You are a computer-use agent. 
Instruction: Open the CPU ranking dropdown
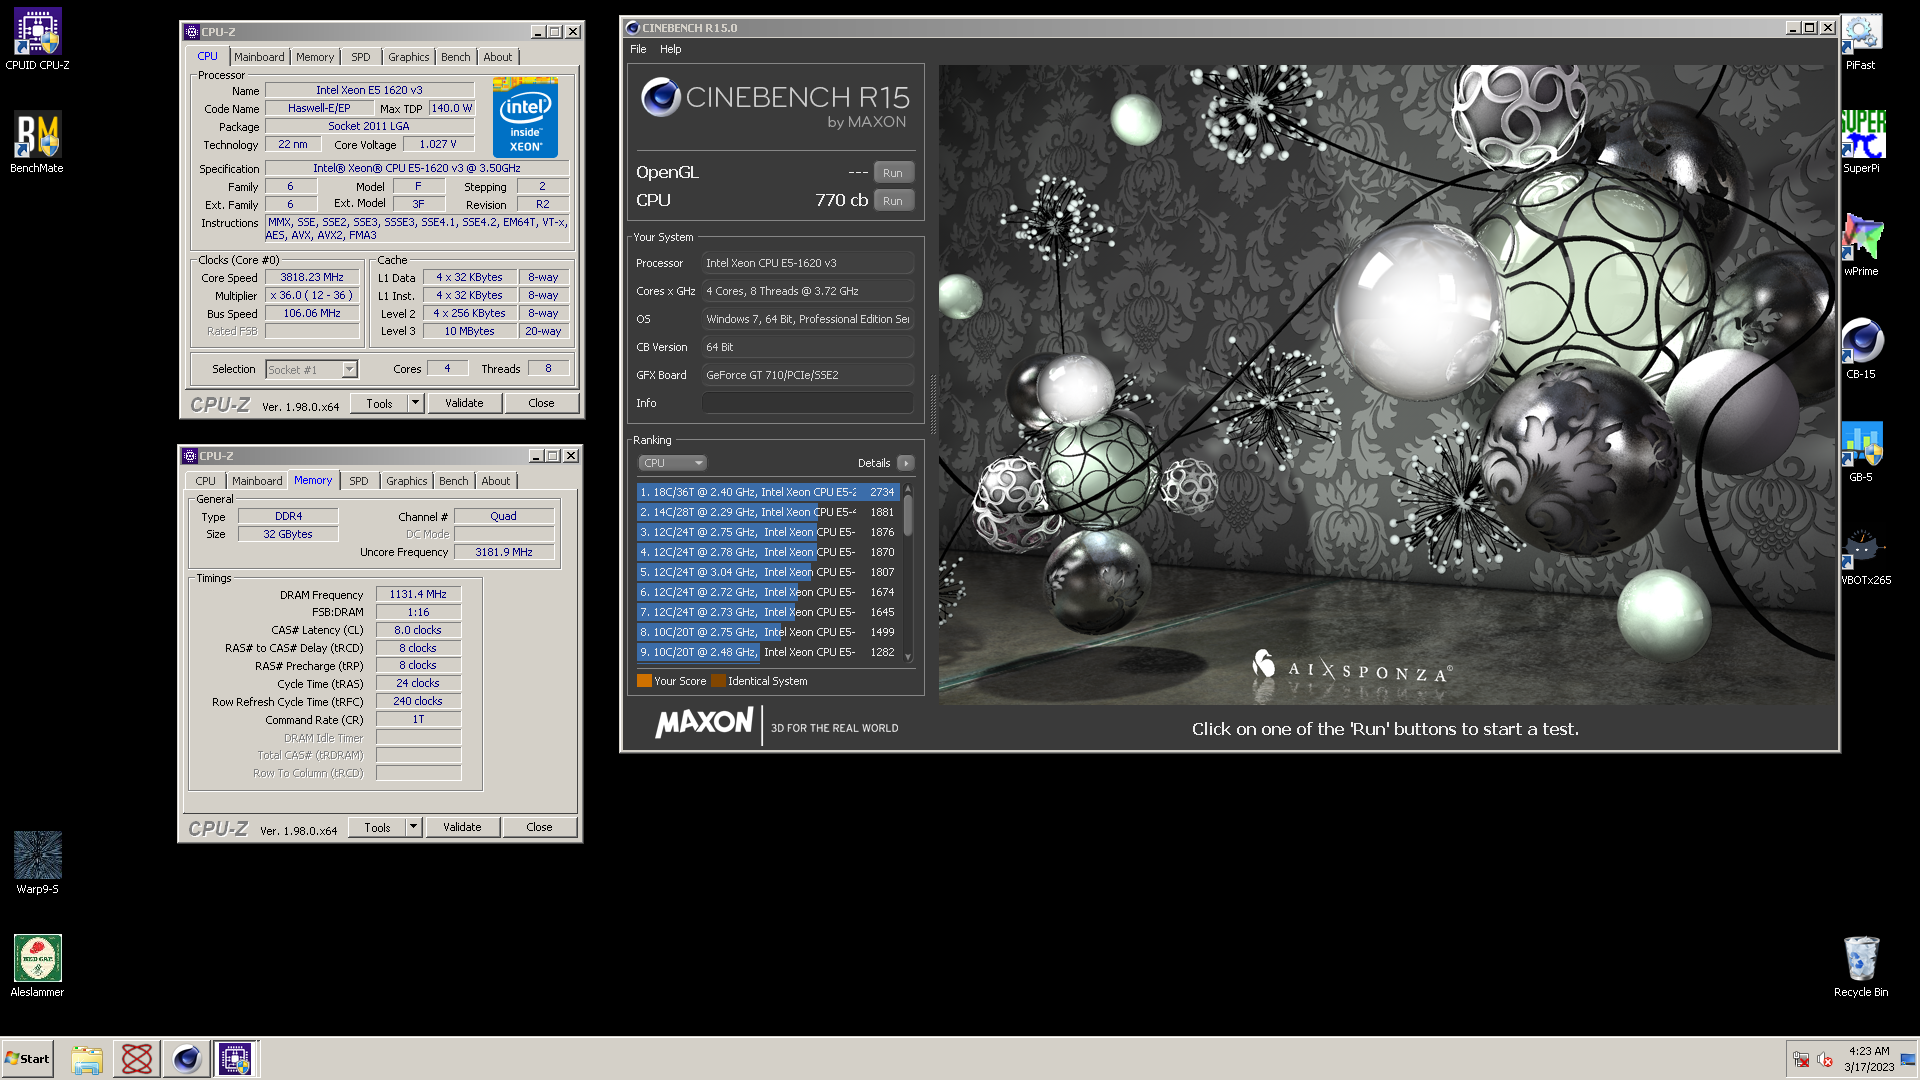coord(672,463)
